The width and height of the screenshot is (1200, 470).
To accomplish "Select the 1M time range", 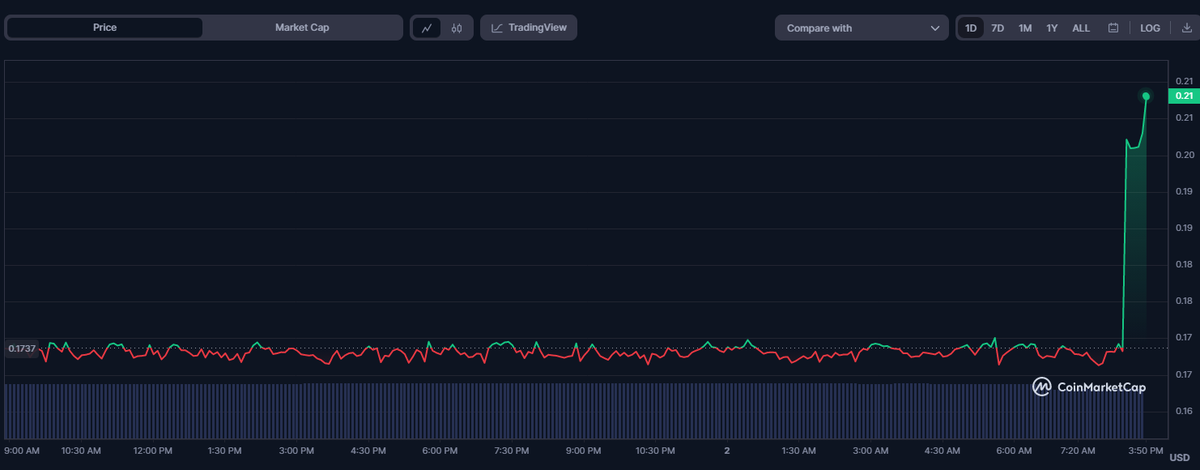I will click(x=1025, y=28).
